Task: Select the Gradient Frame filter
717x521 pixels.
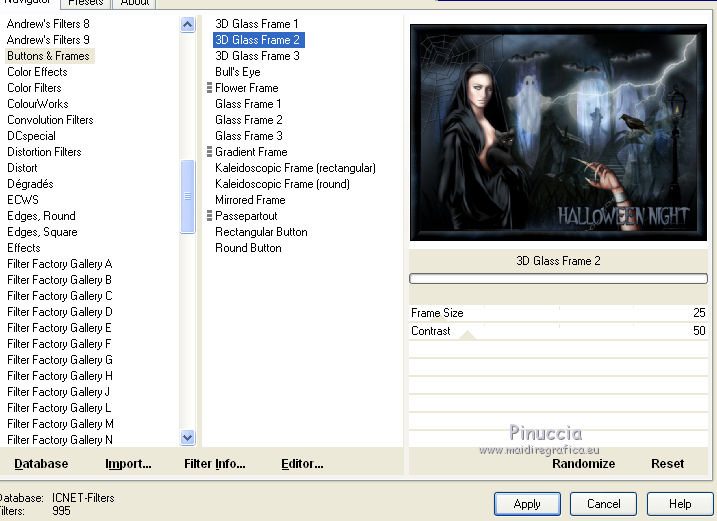Action: [x=251, y=152]
